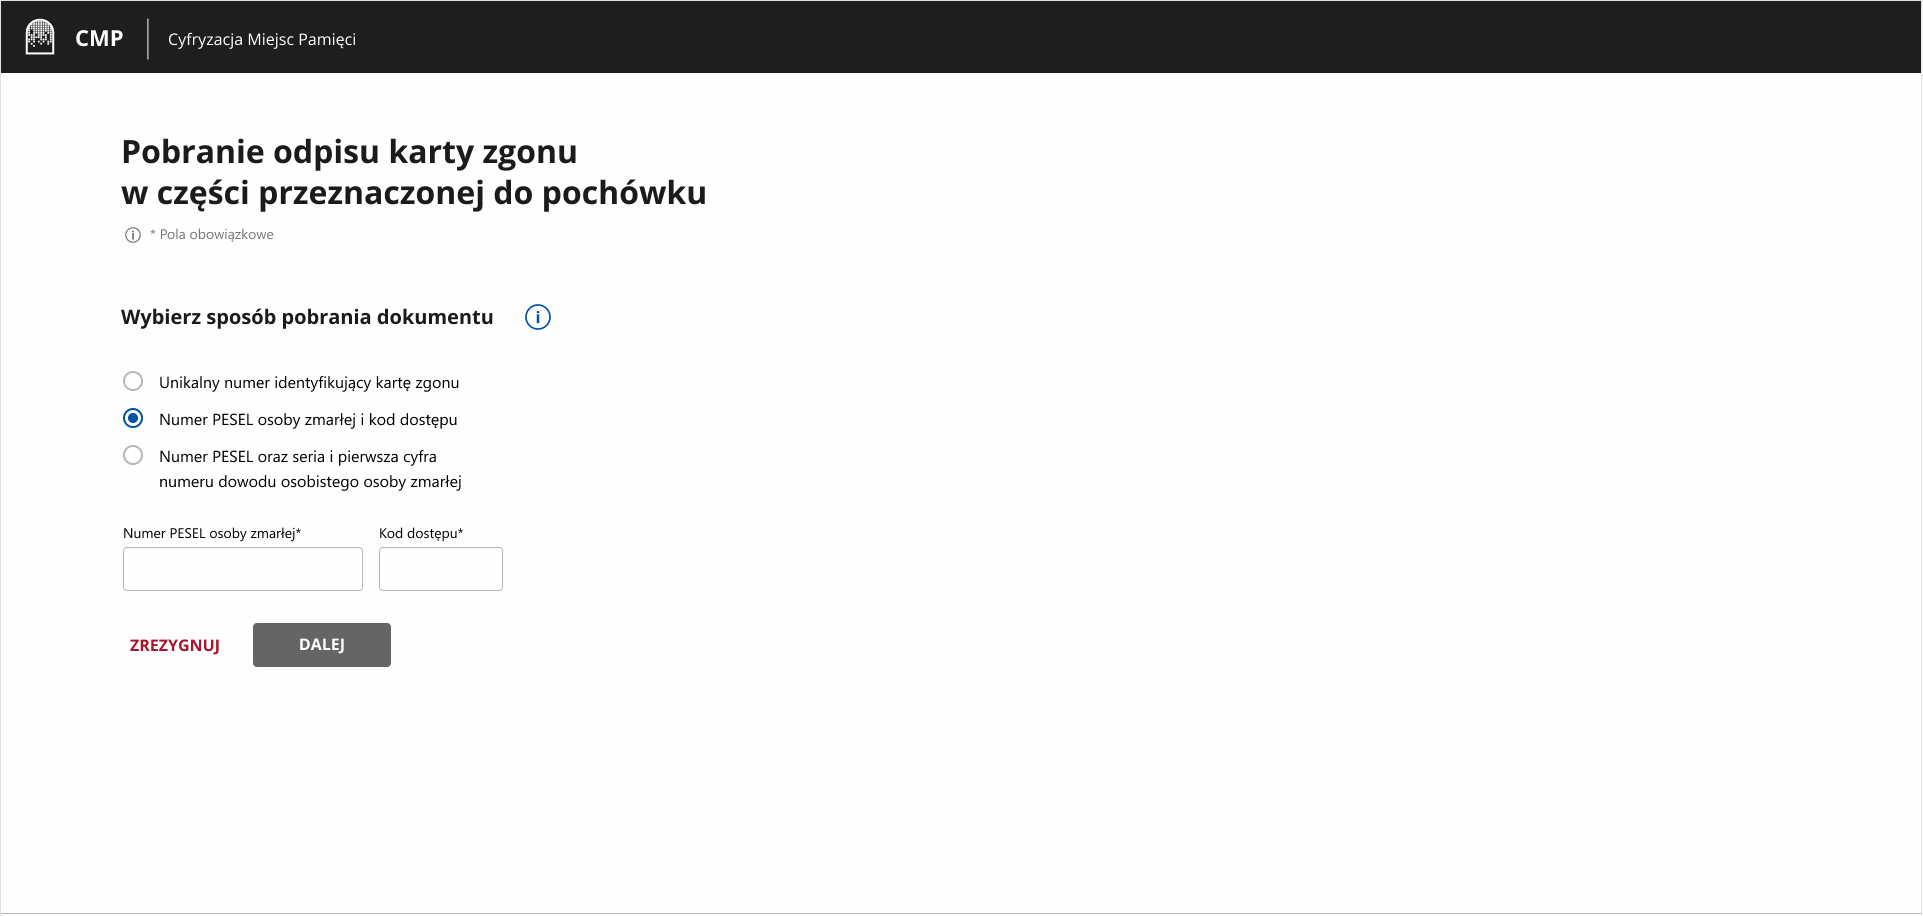1923x916 pixels.
Task: Click into the Kod dostępu text field
Action: (441, 569)
